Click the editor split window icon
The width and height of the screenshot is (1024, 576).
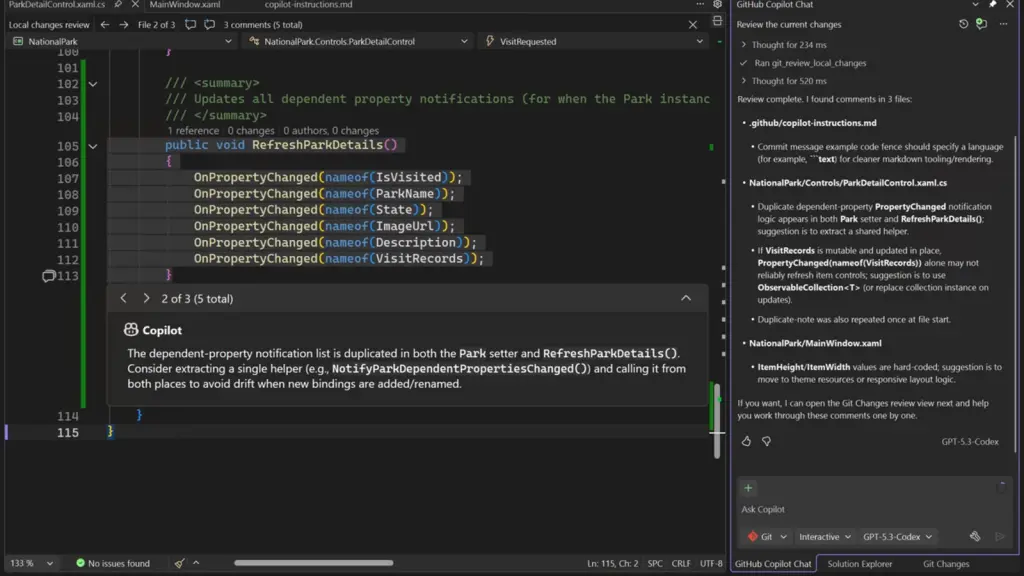click(x=717, y=21)
